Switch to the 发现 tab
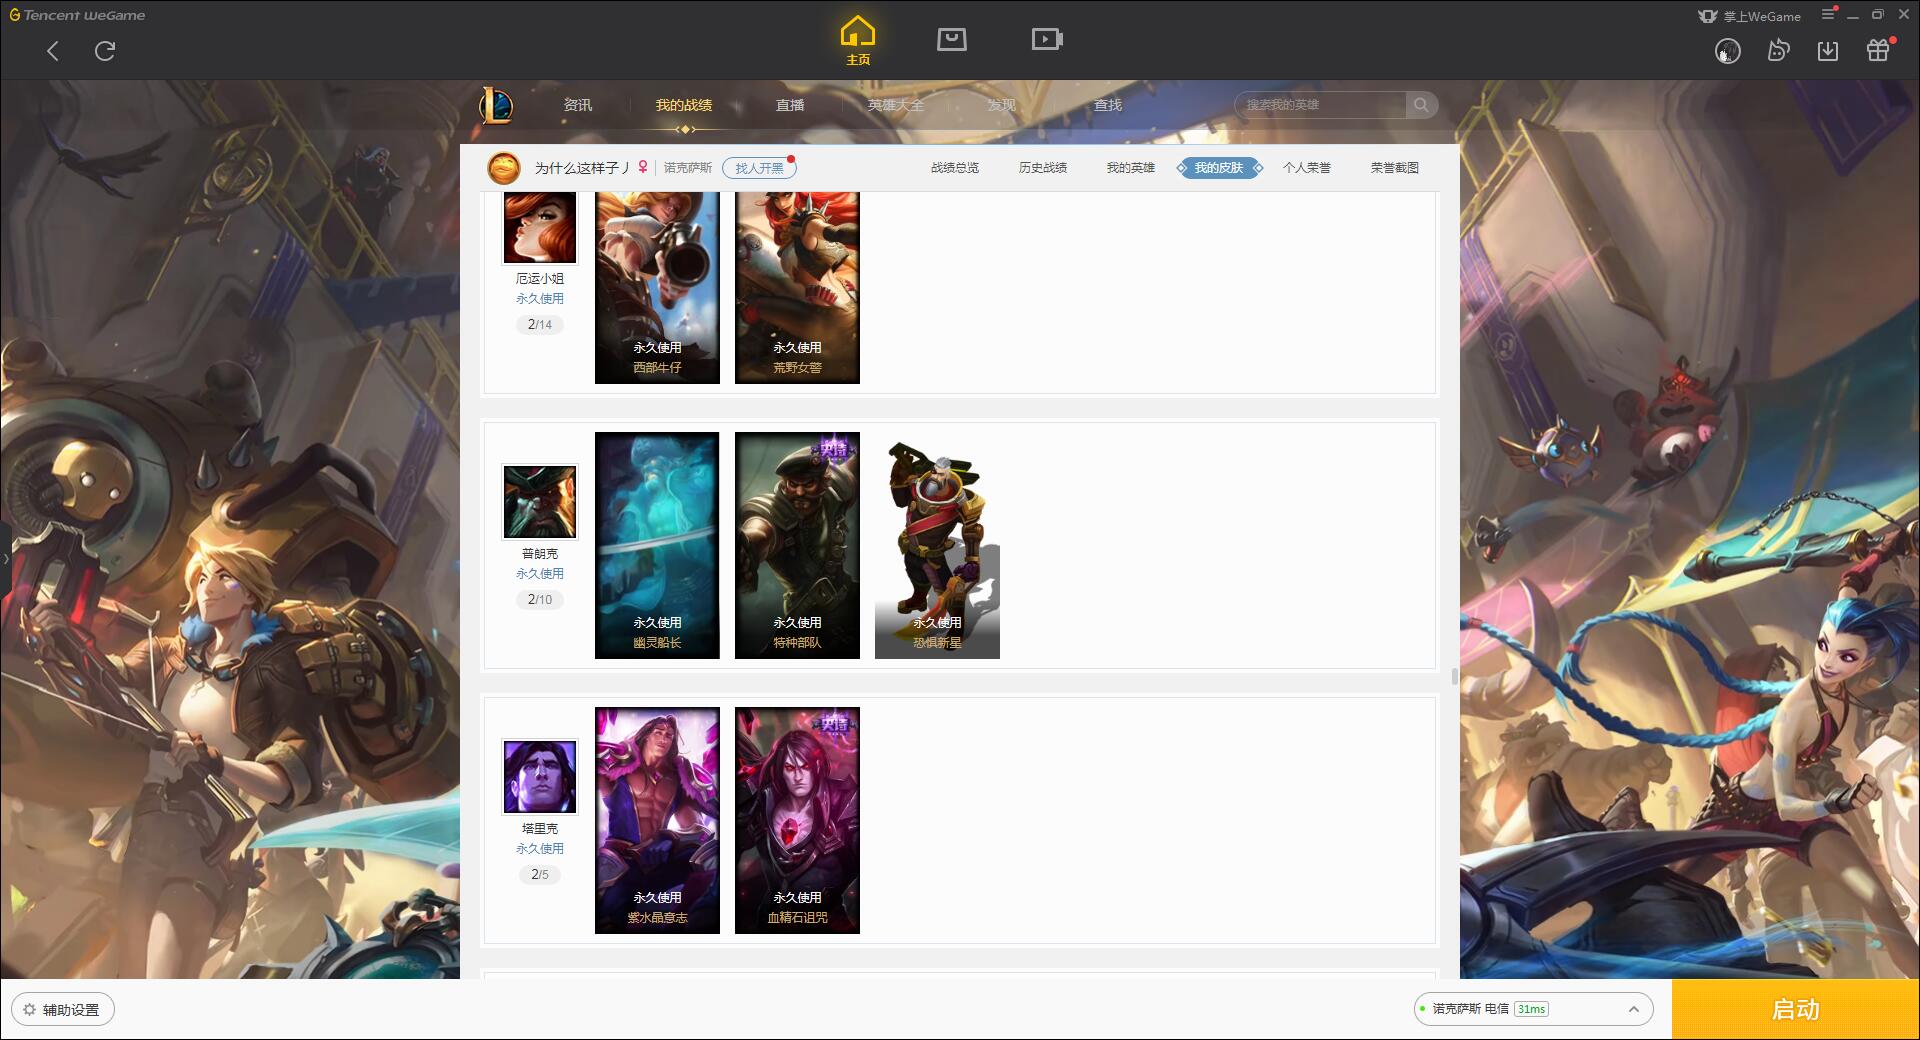 click(x=1002, y=105)
